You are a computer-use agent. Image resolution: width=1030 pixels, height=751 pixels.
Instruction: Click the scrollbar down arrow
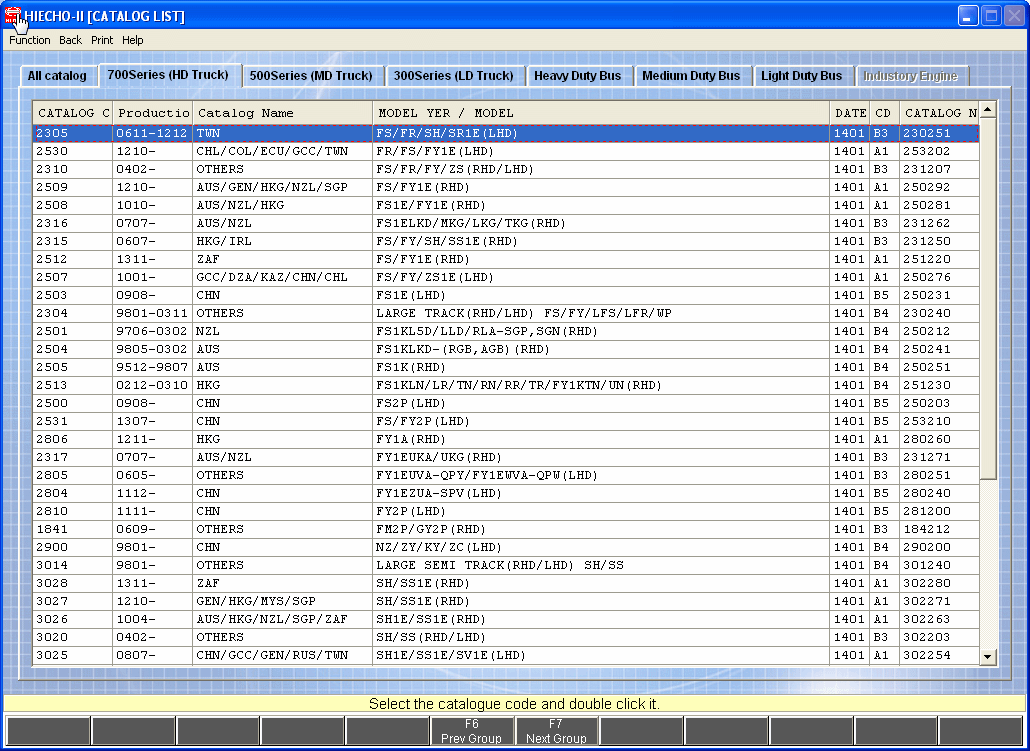point(988,656)
